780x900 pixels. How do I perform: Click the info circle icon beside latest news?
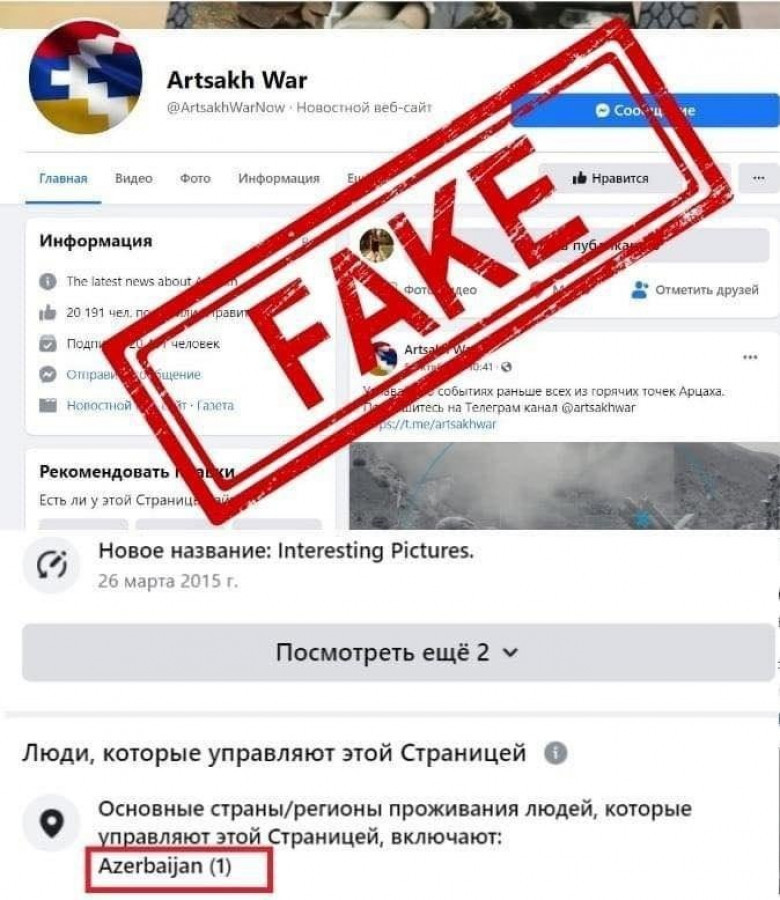[48, 282]
